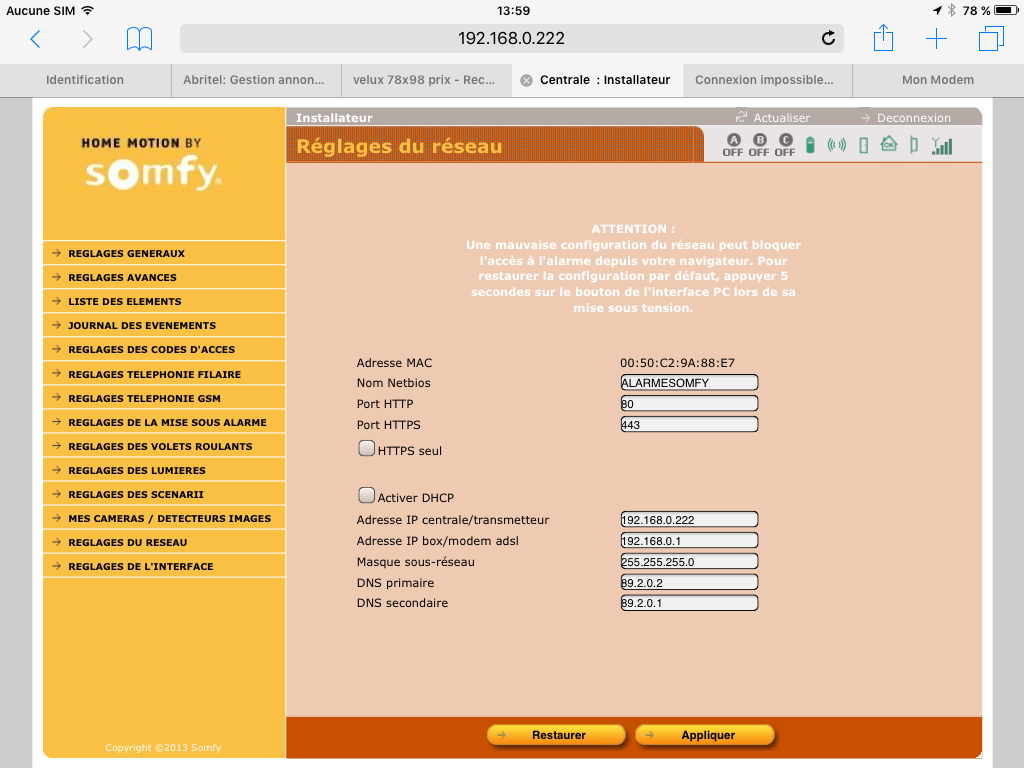Open REGLAGES DES SCENARII

click(x=164, y=495)
